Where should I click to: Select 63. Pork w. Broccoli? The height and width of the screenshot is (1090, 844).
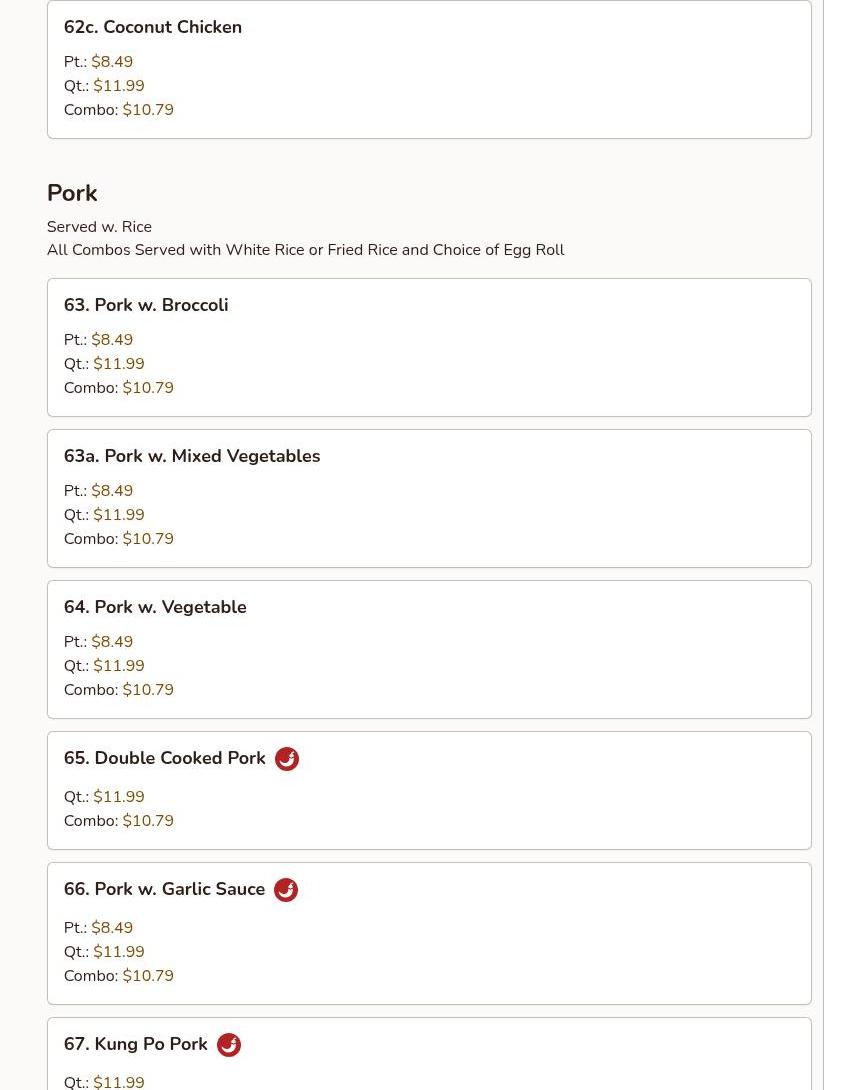tap(146, 305)
